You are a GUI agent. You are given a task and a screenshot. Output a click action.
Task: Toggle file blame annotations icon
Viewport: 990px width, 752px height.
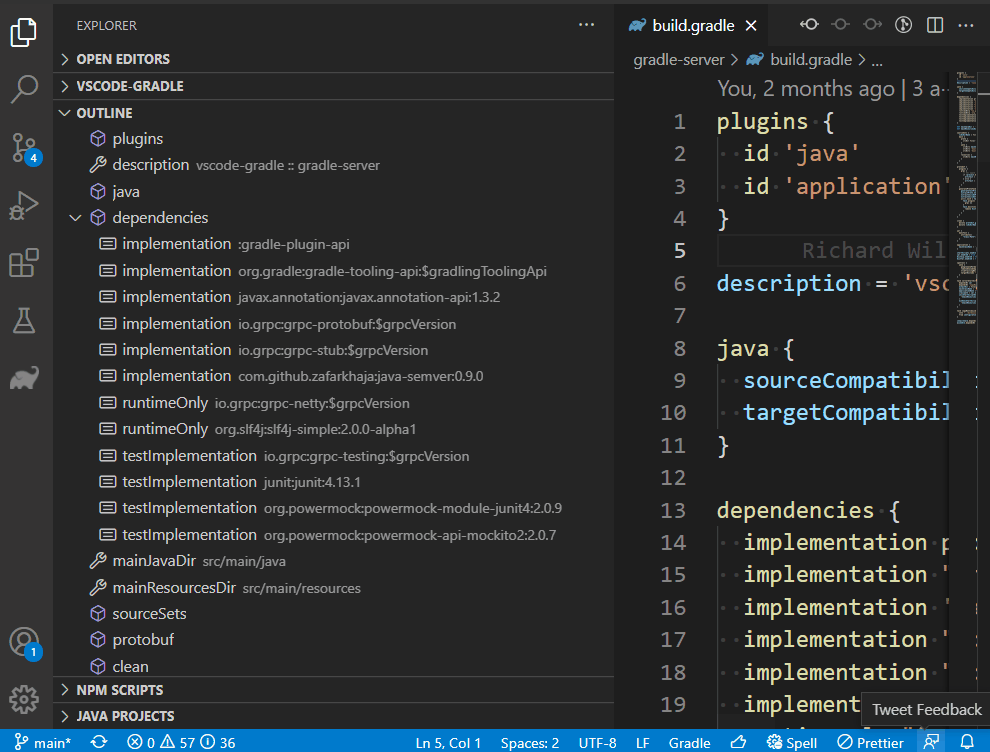(904, 25)
